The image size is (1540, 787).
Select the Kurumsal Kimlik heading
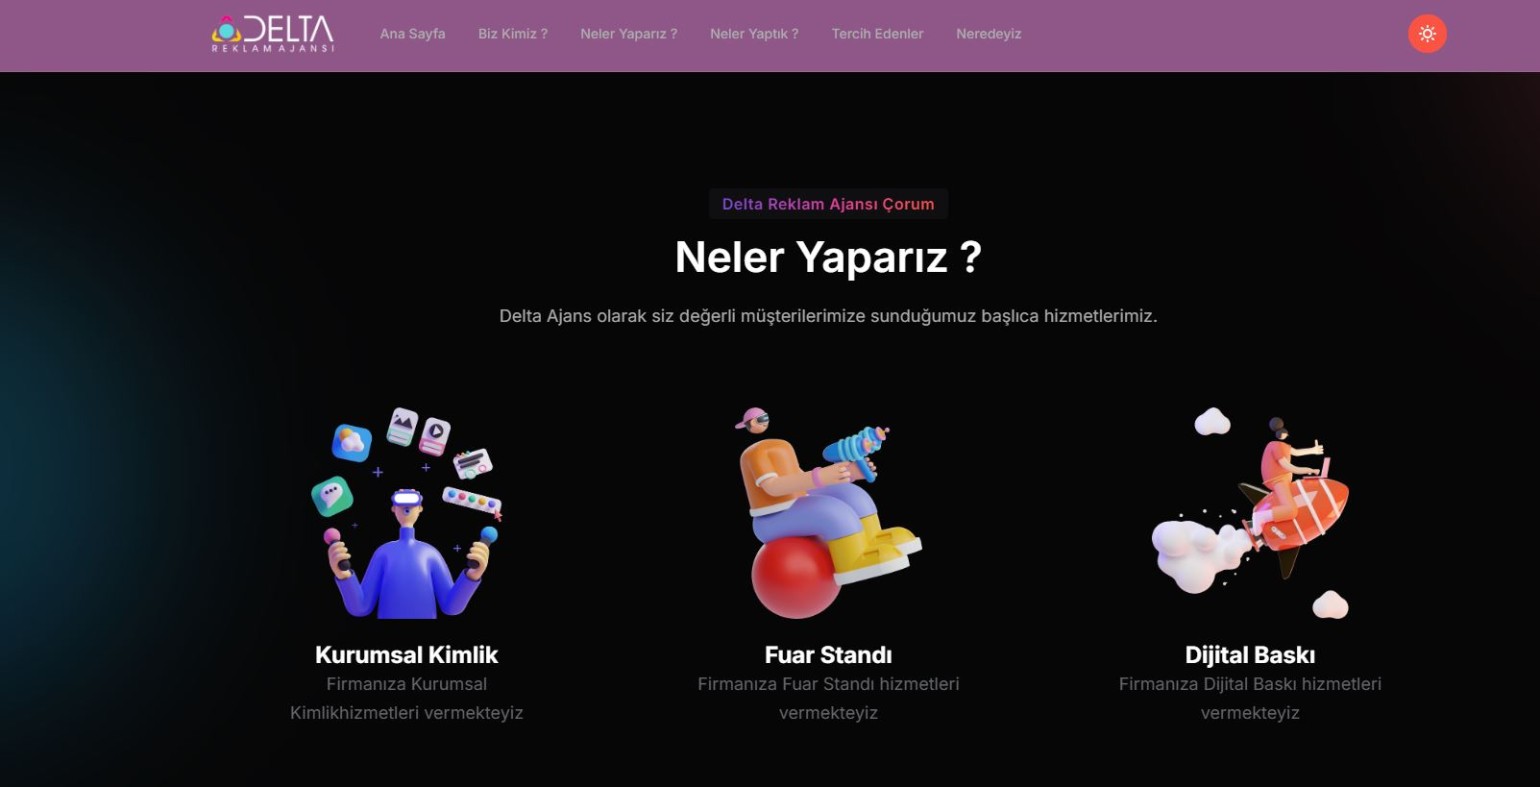407,655
